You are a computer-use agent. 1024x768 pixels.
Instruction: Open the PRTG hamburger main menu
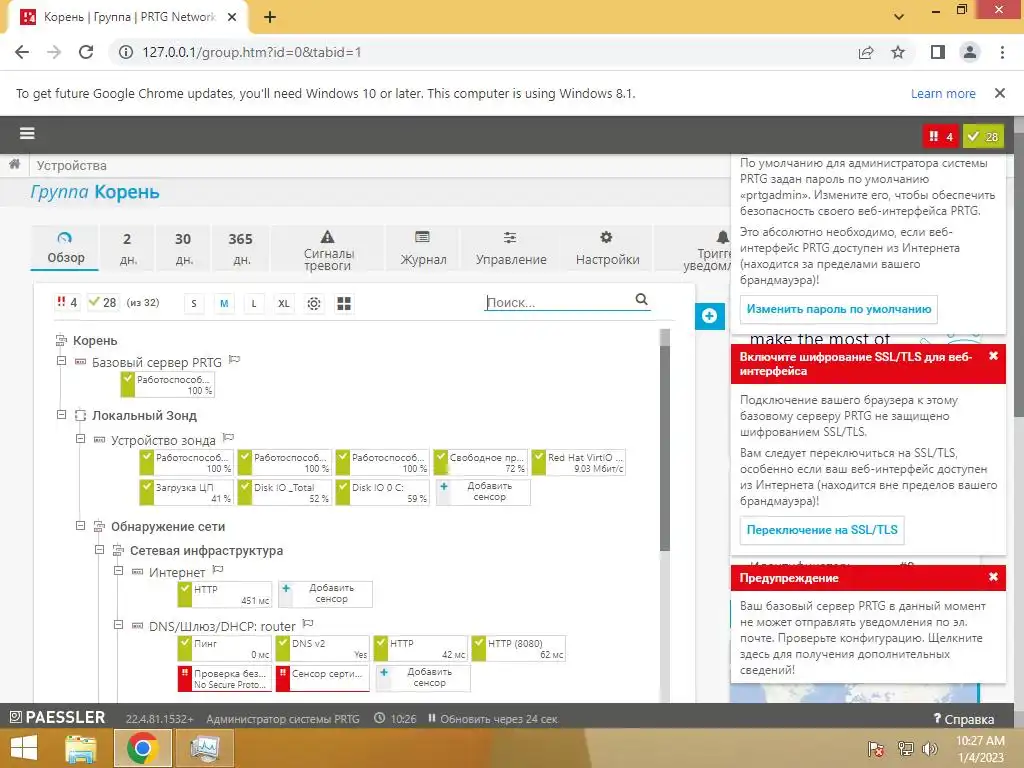[x=27, y=133]
